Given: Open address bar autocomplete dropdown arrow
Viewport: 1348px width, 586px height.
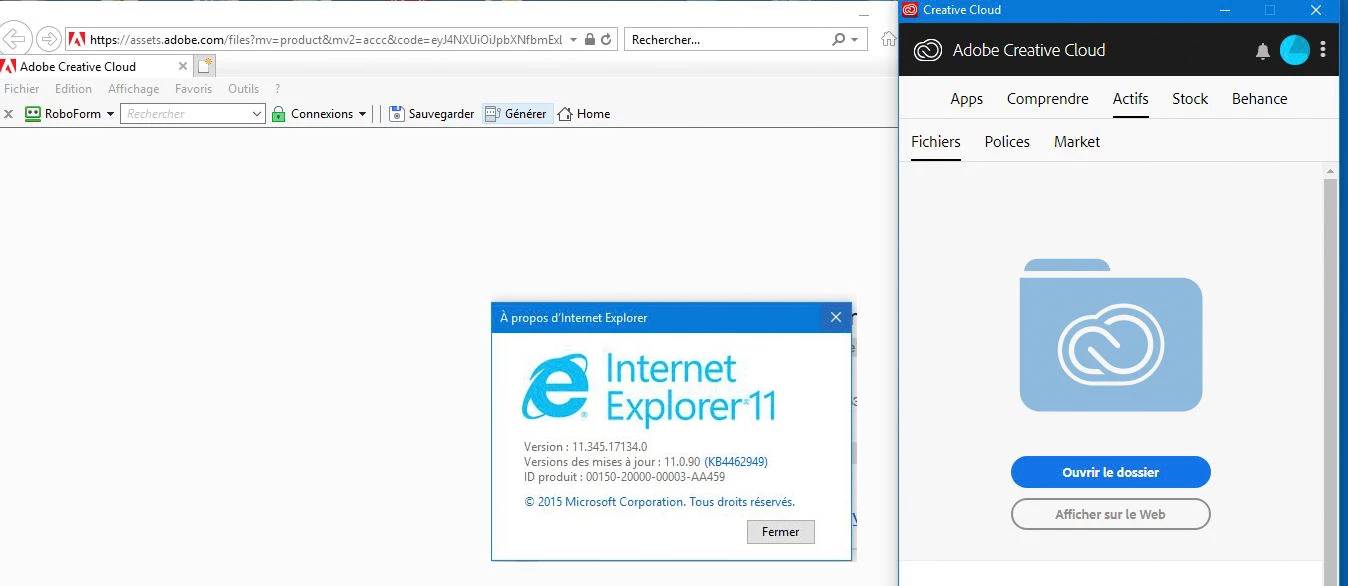Looking at the screenshot, I should pyautogui.click(x=573, y=40).
